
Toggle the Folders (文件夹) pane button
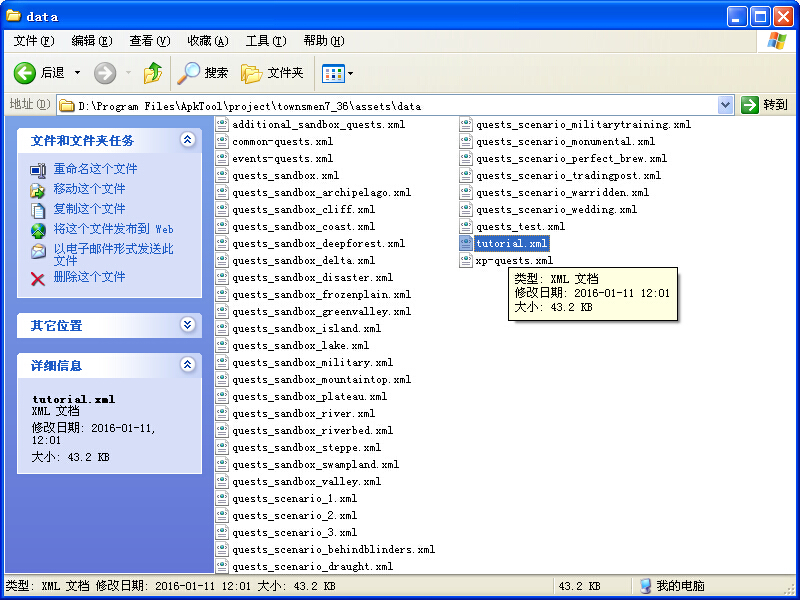[272, 73]
